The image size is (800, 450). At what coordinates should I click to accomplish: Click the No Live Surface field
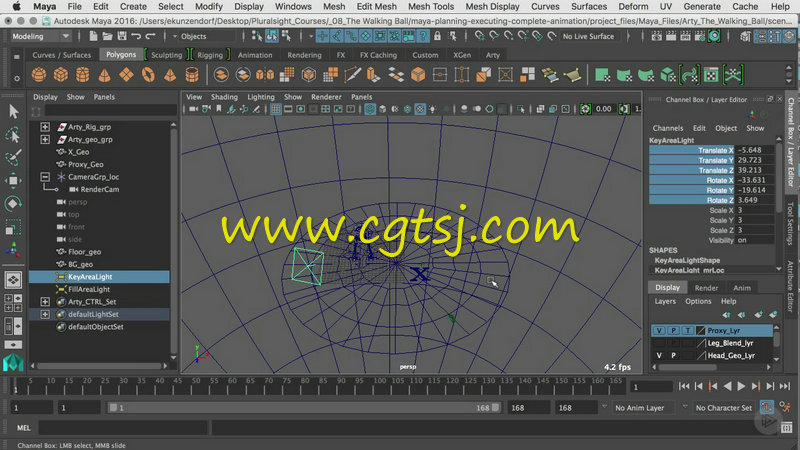(x=591, y=36)
